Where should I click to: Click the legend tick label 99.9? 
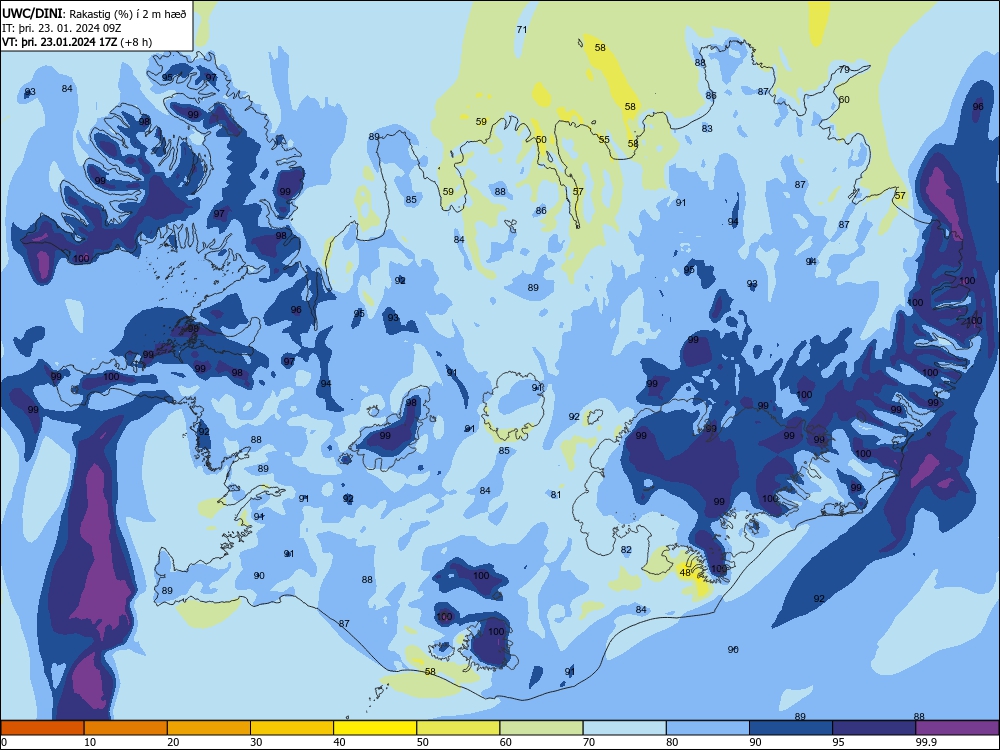(925, 742)
